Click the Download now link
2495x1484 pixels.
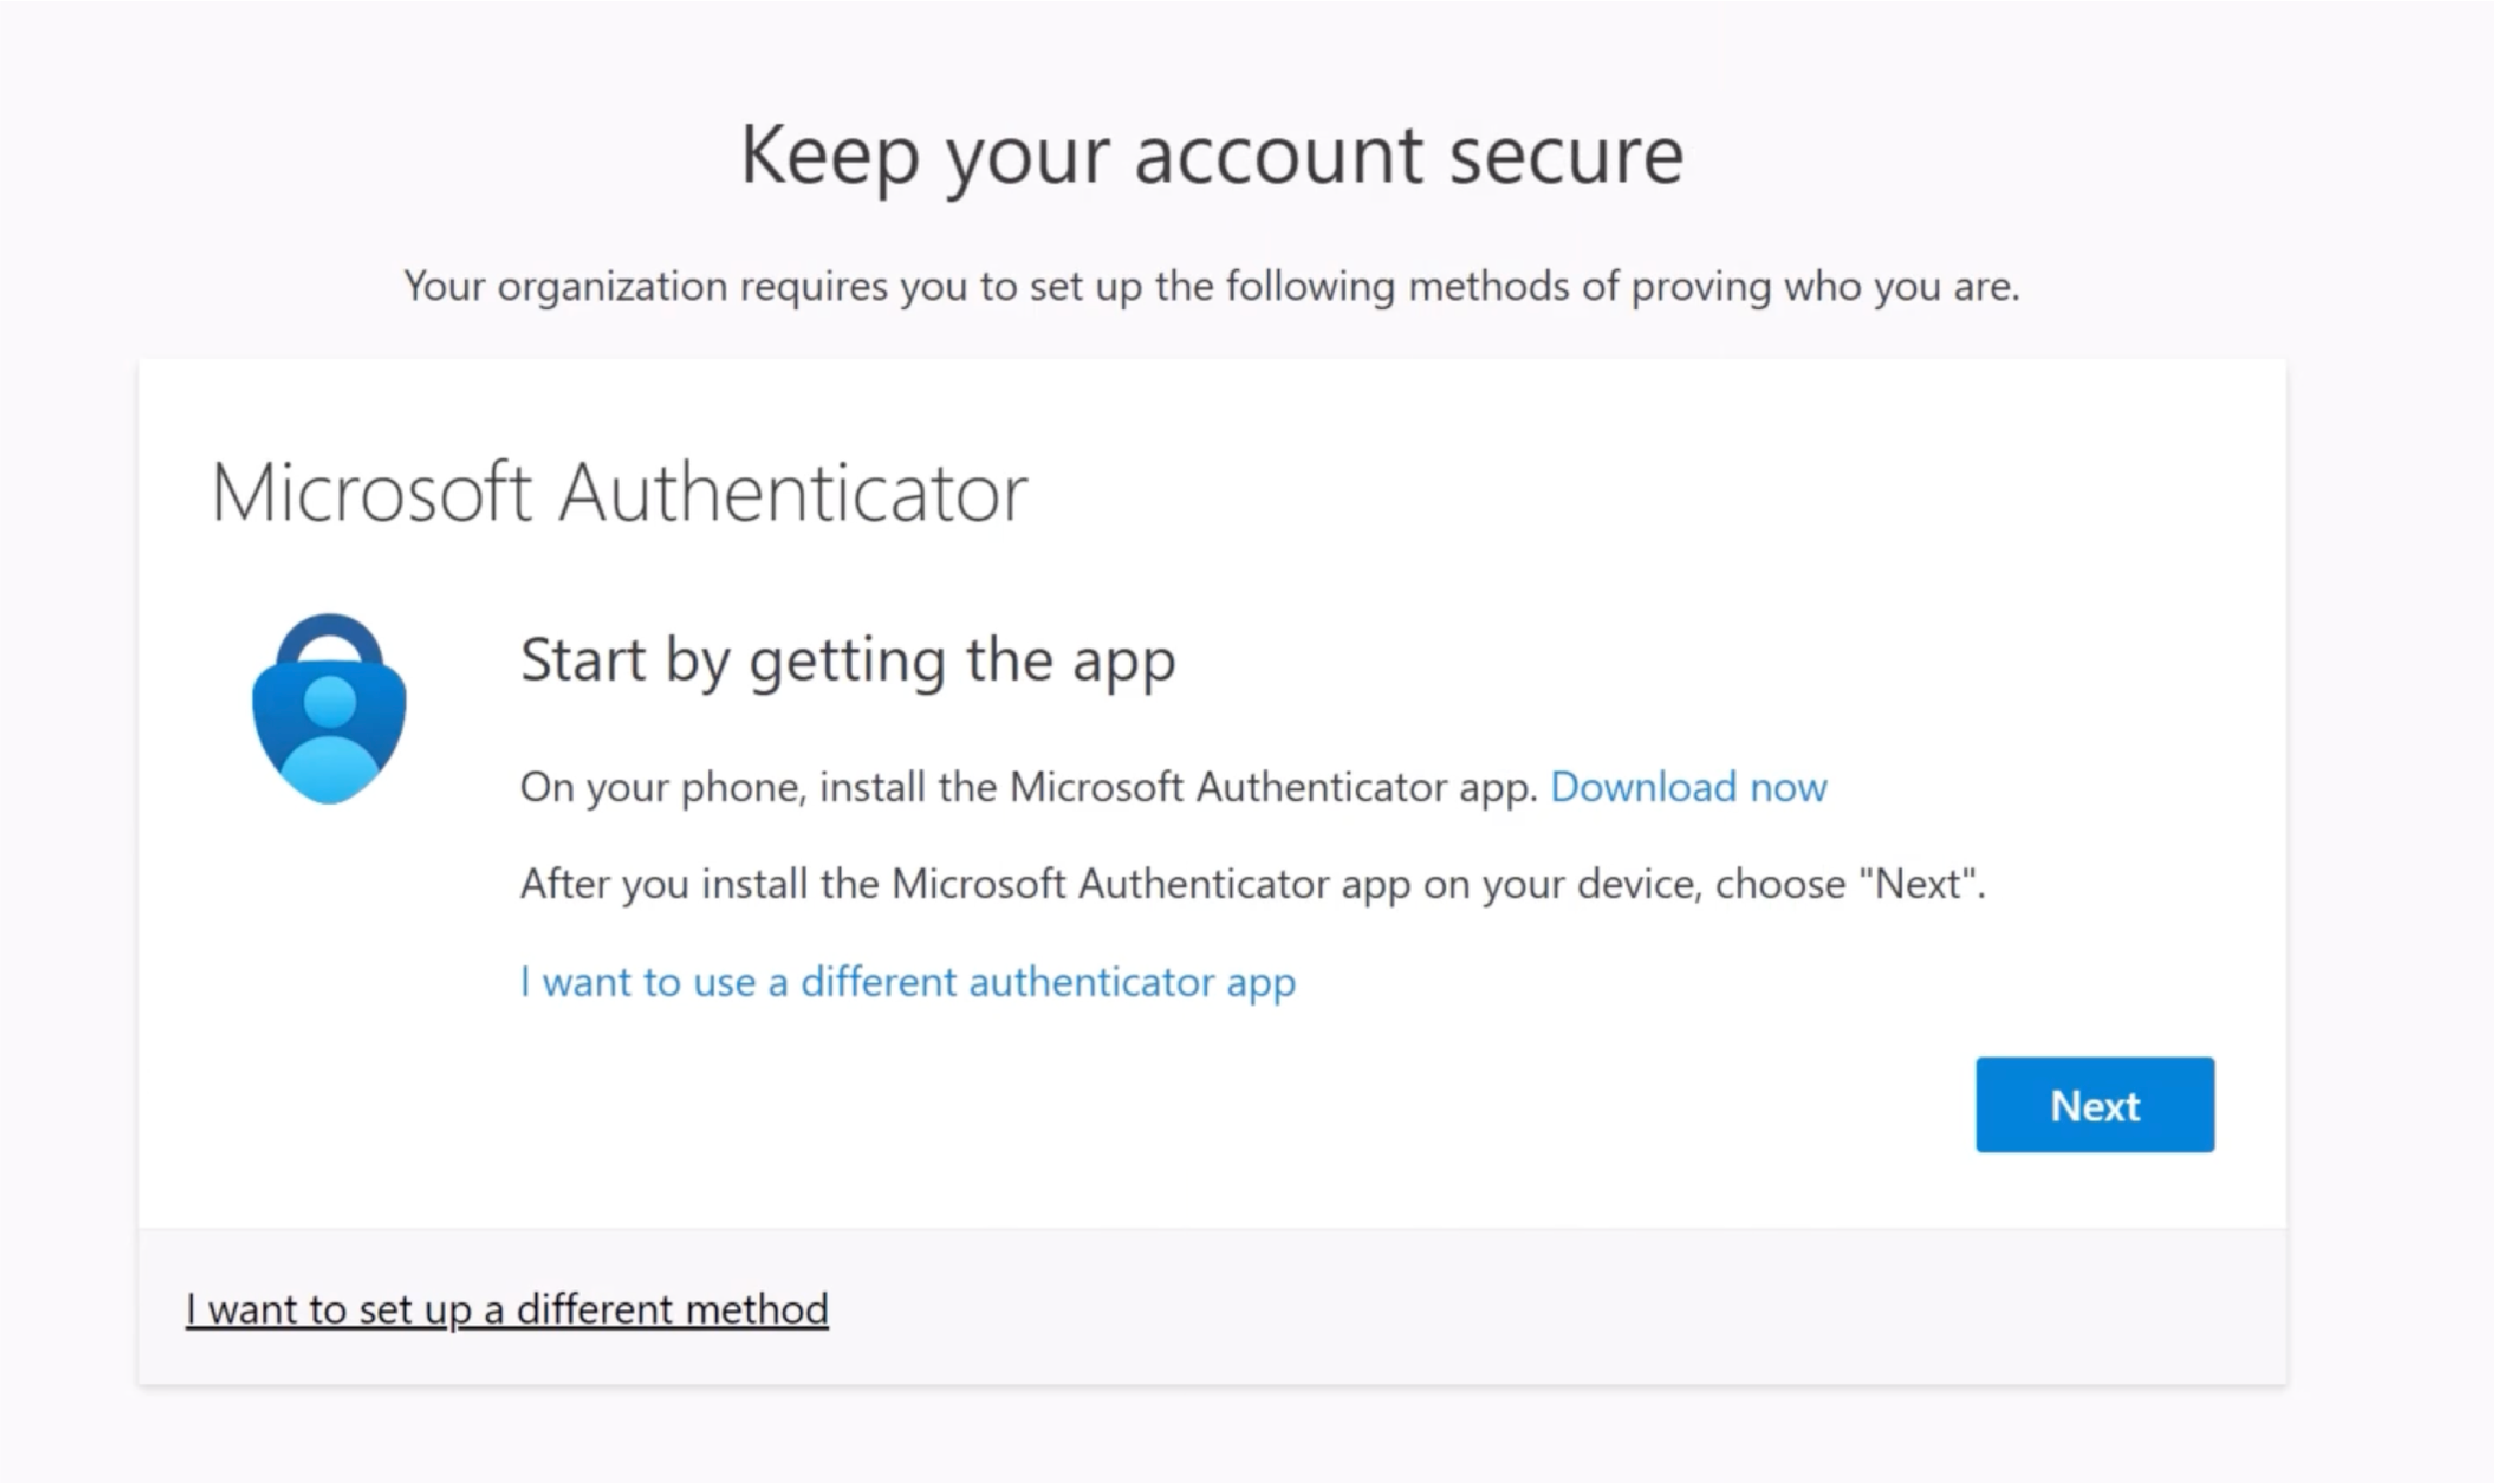[1688, 788]
